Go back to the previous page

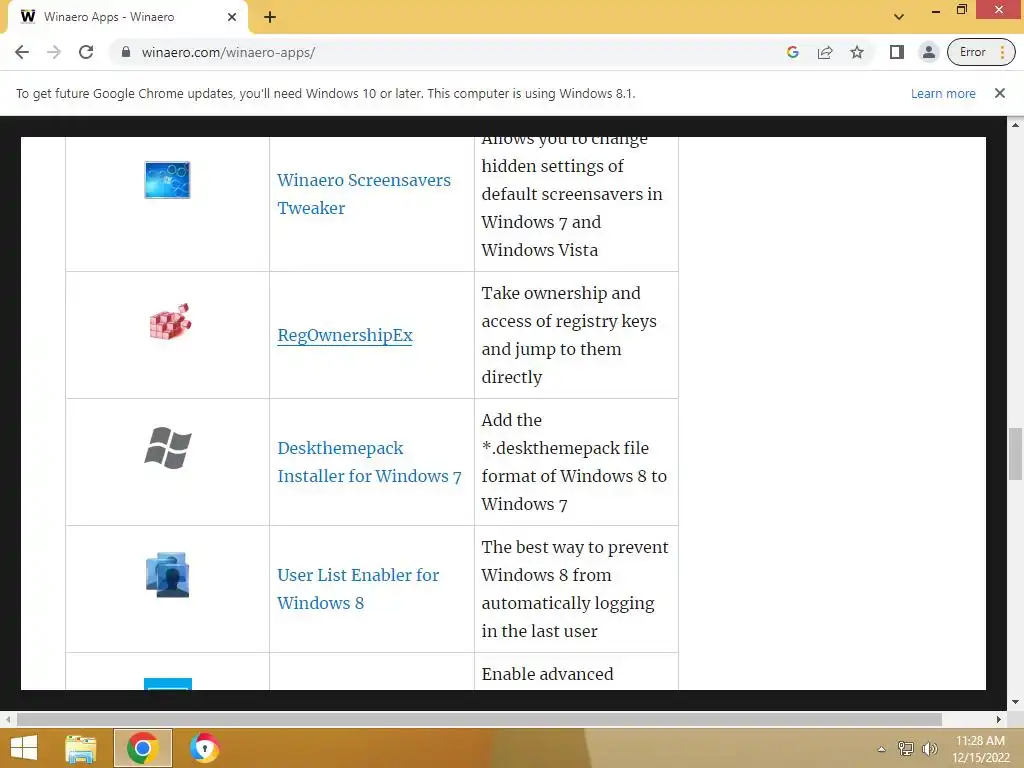click(22, 52)
